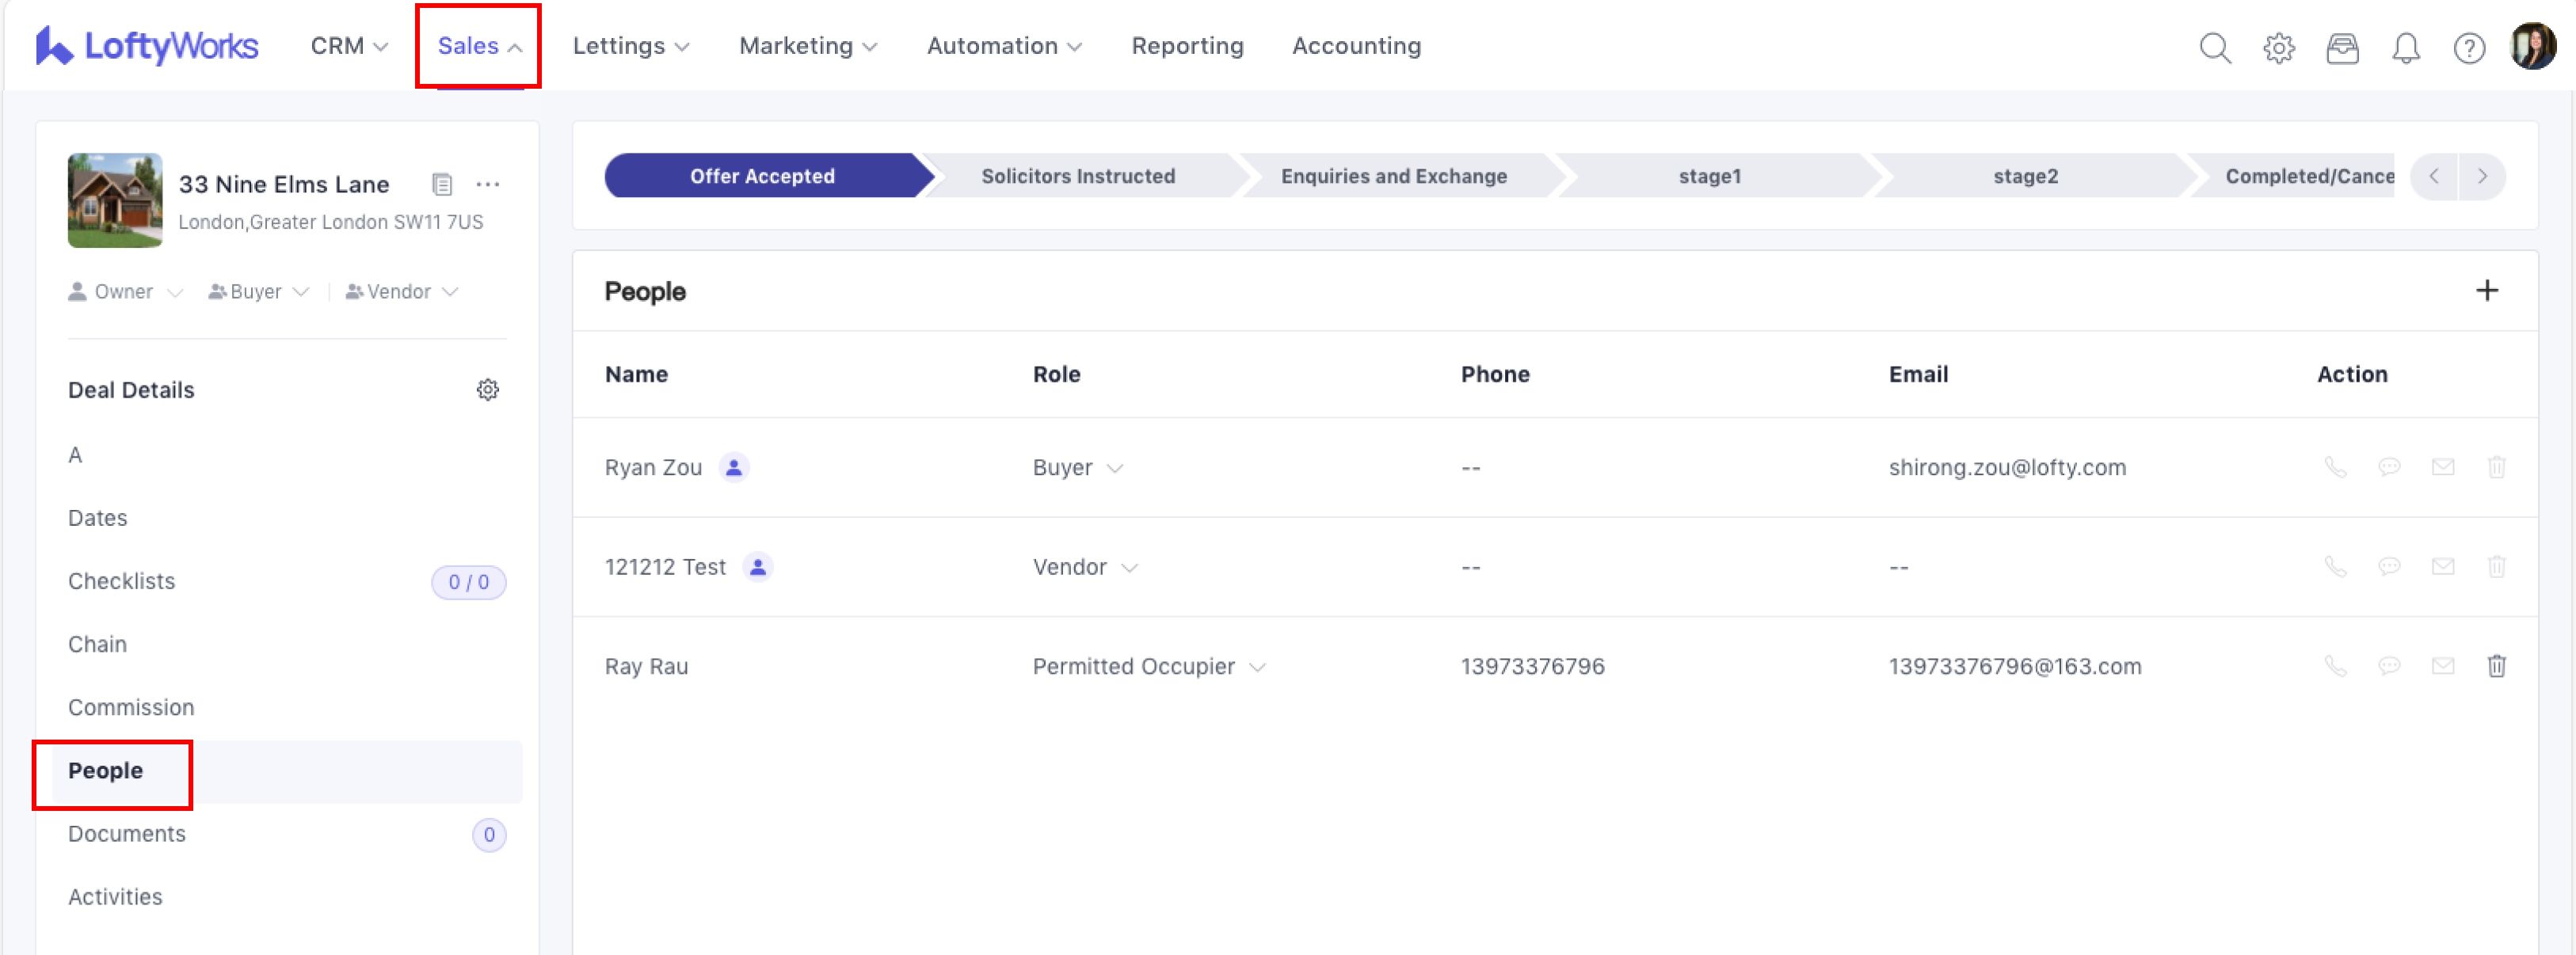2576x955 pixels.
Task: Go to Reporting in top navigation
Action: pyautogui.click(x=1187, y=46)
